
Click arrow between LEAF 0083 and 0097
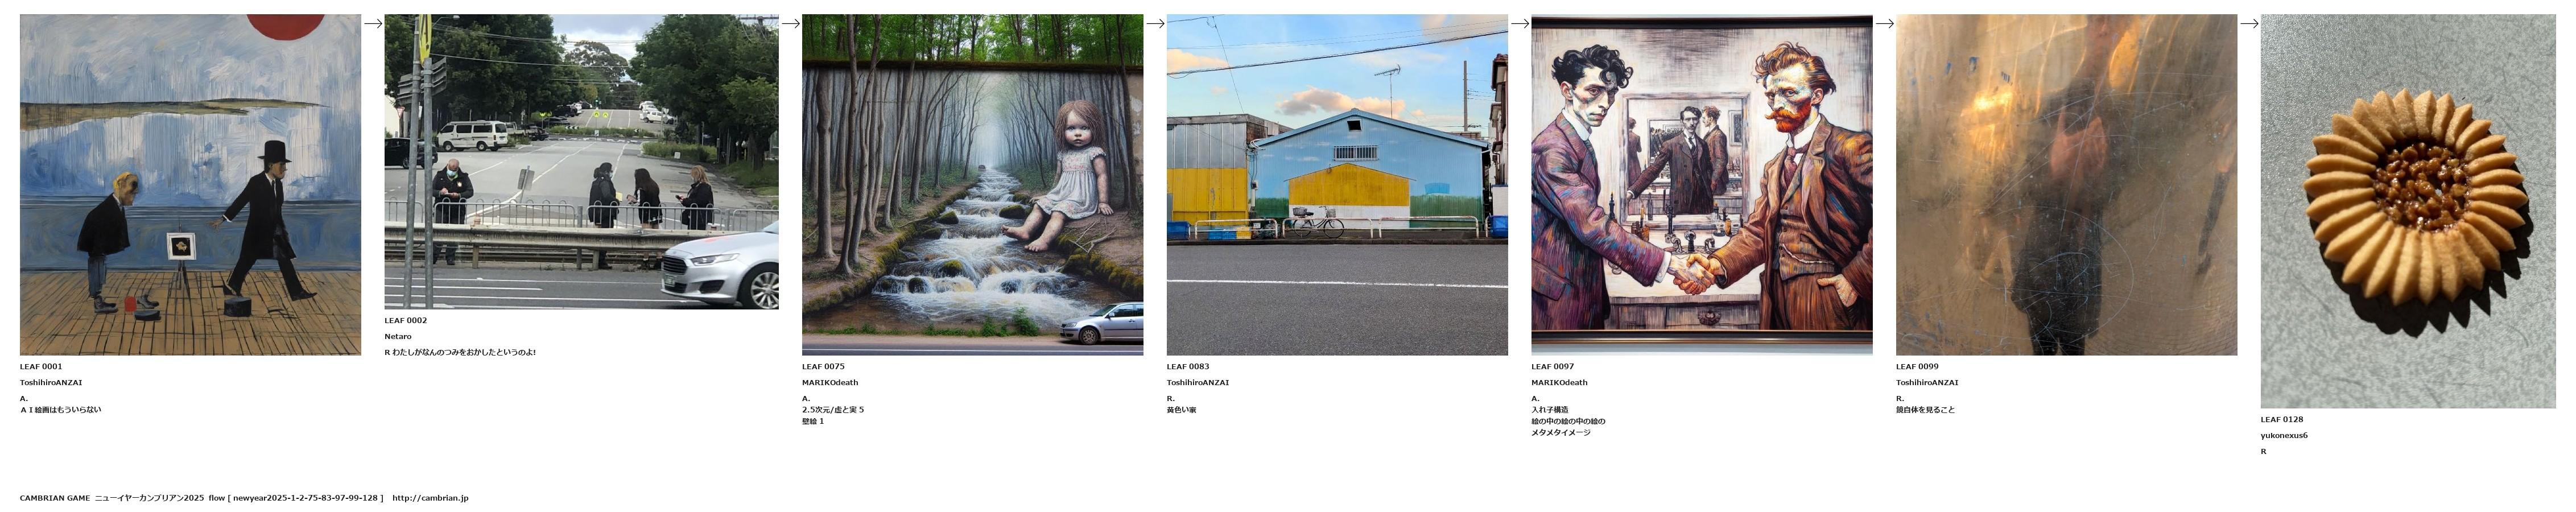point(1520,23)
